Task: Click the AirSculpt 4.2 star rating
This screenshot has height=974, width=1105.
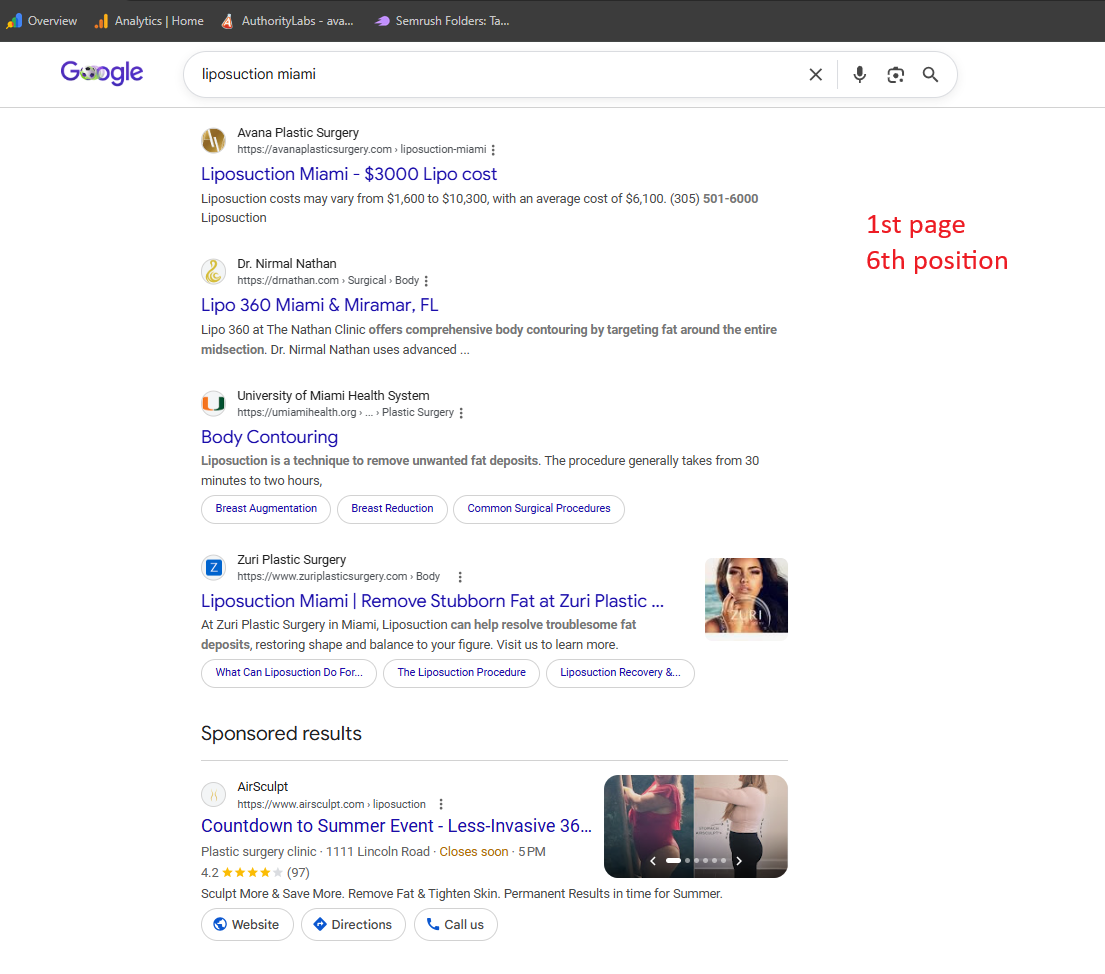Action: click(255, 873)
